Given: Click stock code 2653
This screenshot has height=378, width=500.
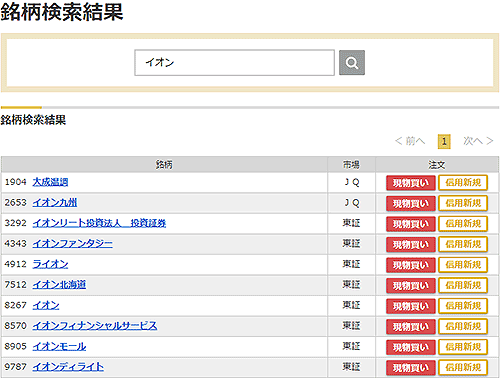Looking at the screenshot, I should 15,203.
